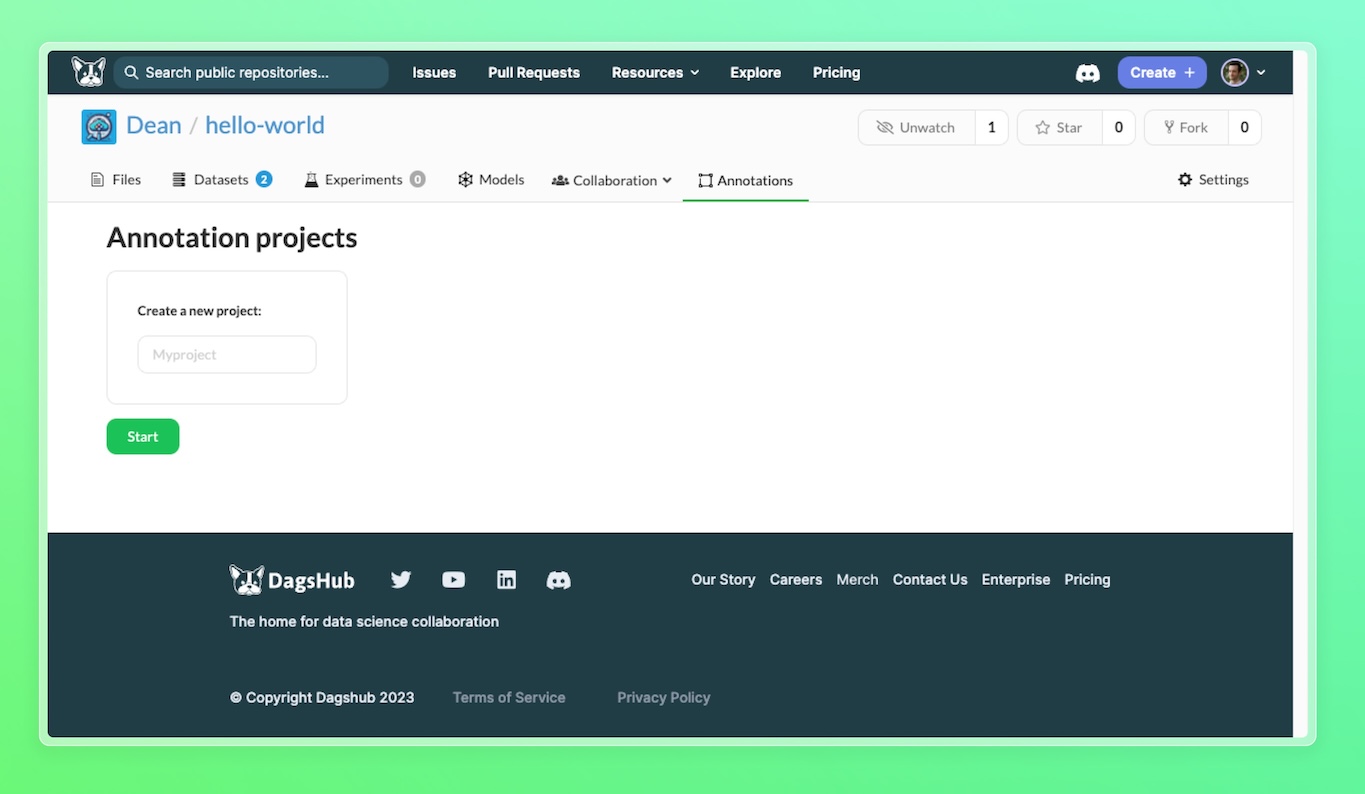Star the hello-world repository

pos(1059,128)
